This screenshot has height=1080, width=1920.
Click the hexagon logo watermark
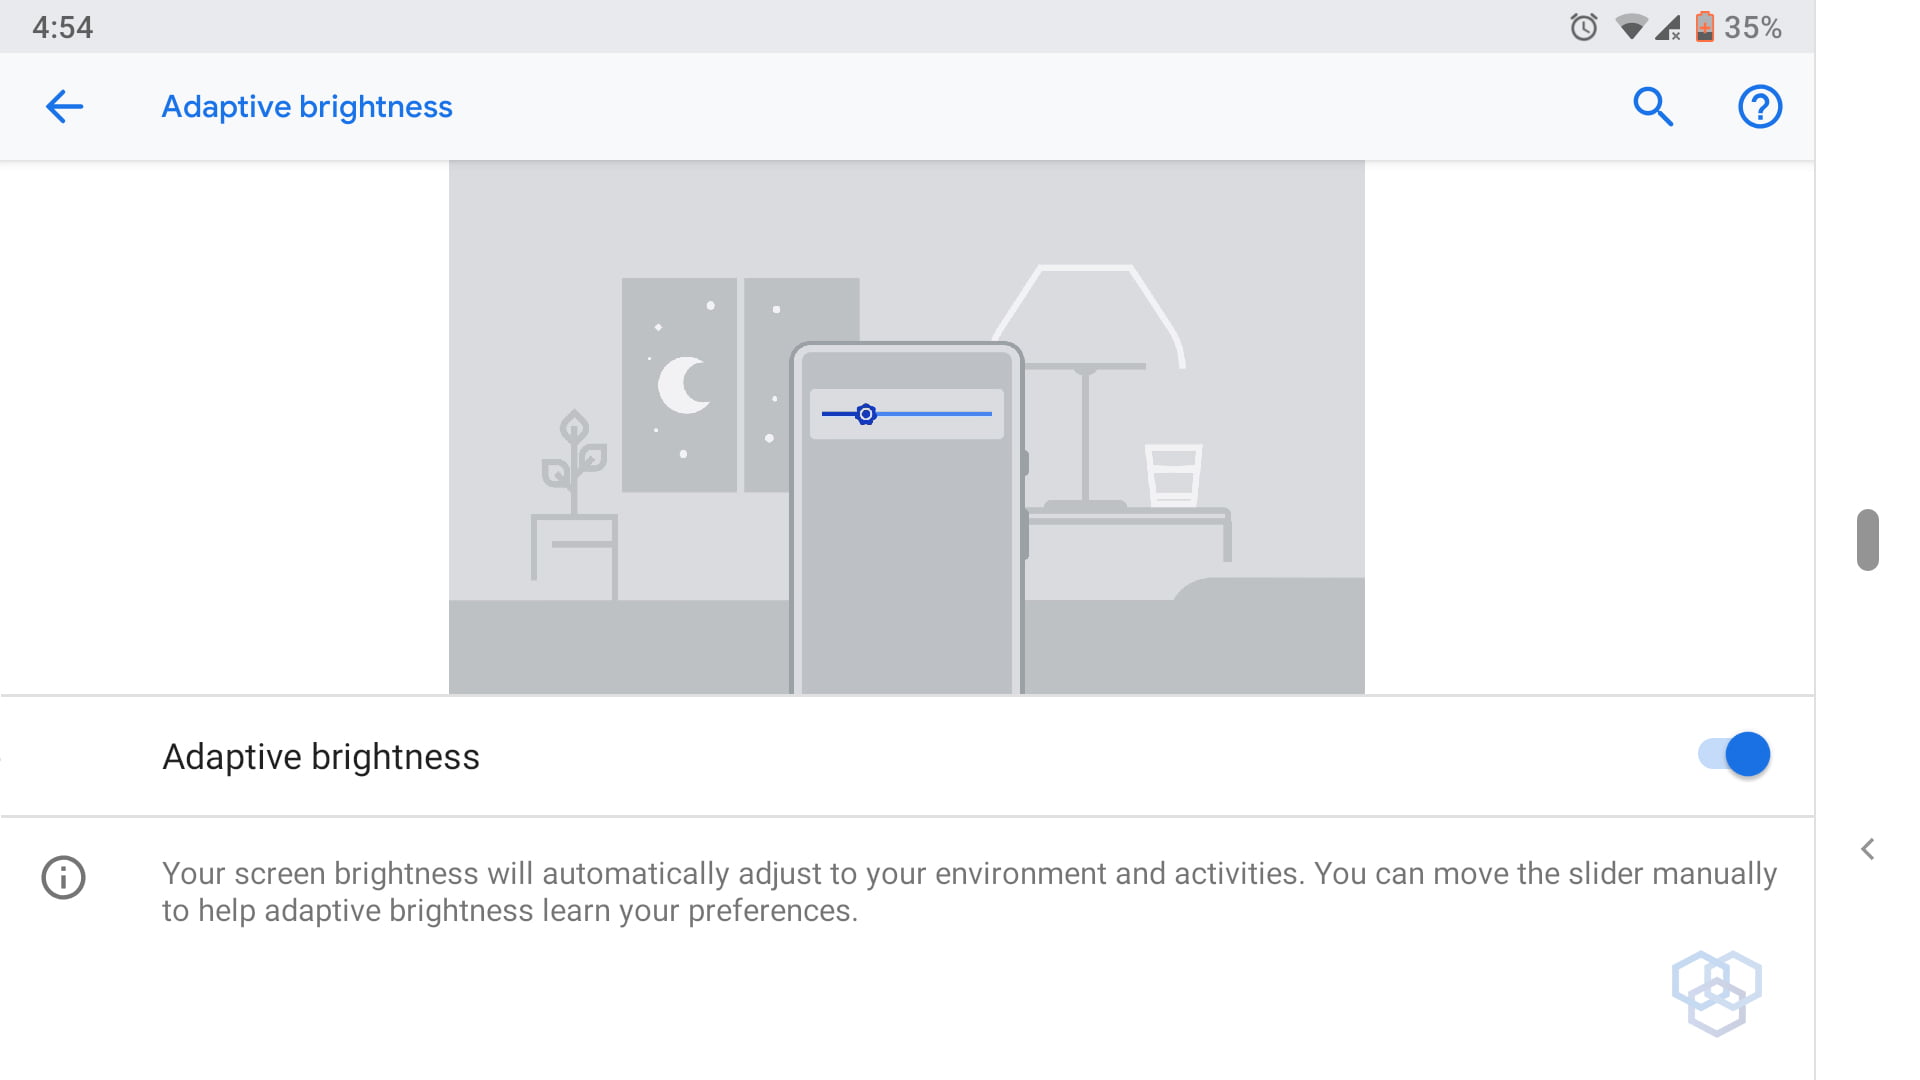(1716, 992)
